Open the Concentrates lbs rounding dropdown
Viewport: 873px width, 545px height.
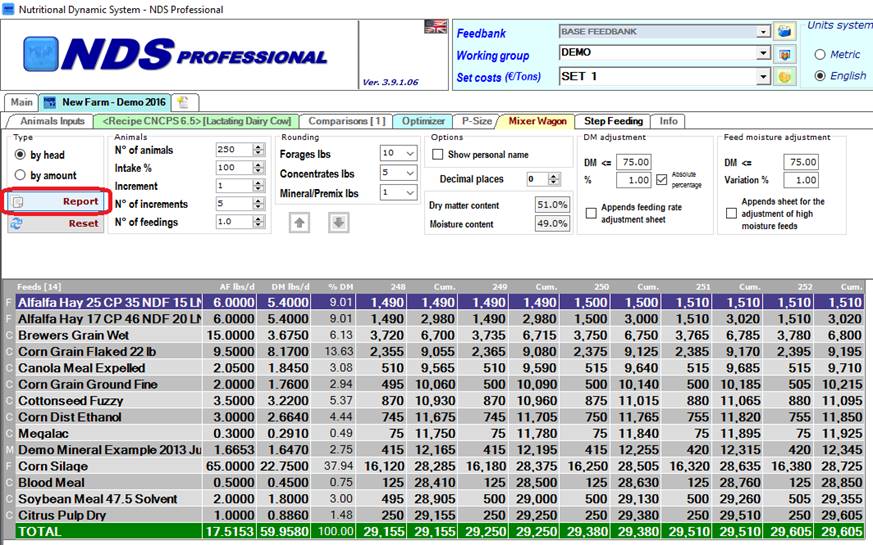click(410, 173)
